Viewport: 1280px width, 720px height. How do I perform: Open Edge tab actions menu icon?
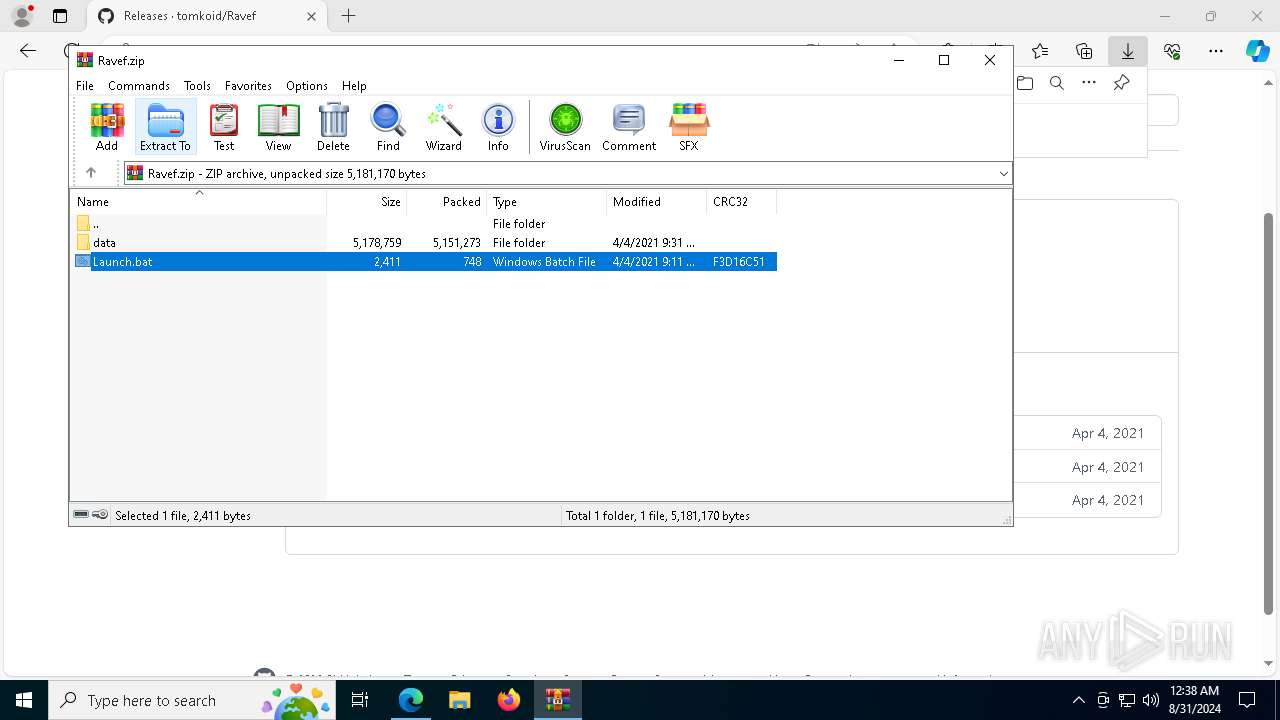coord(60,16)
